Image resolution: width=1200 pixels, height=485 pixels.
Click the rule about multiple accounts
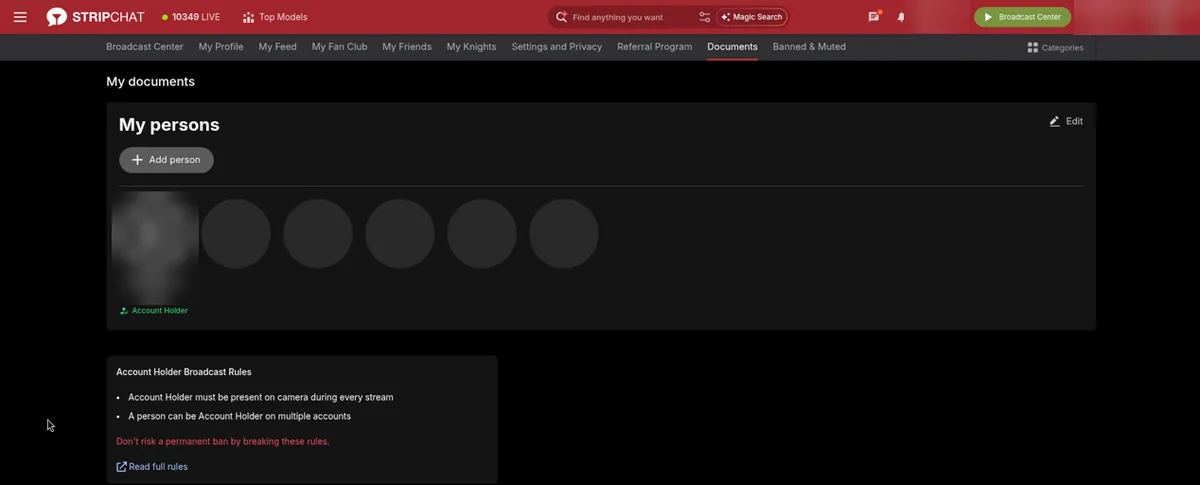[x=239, y=416]
